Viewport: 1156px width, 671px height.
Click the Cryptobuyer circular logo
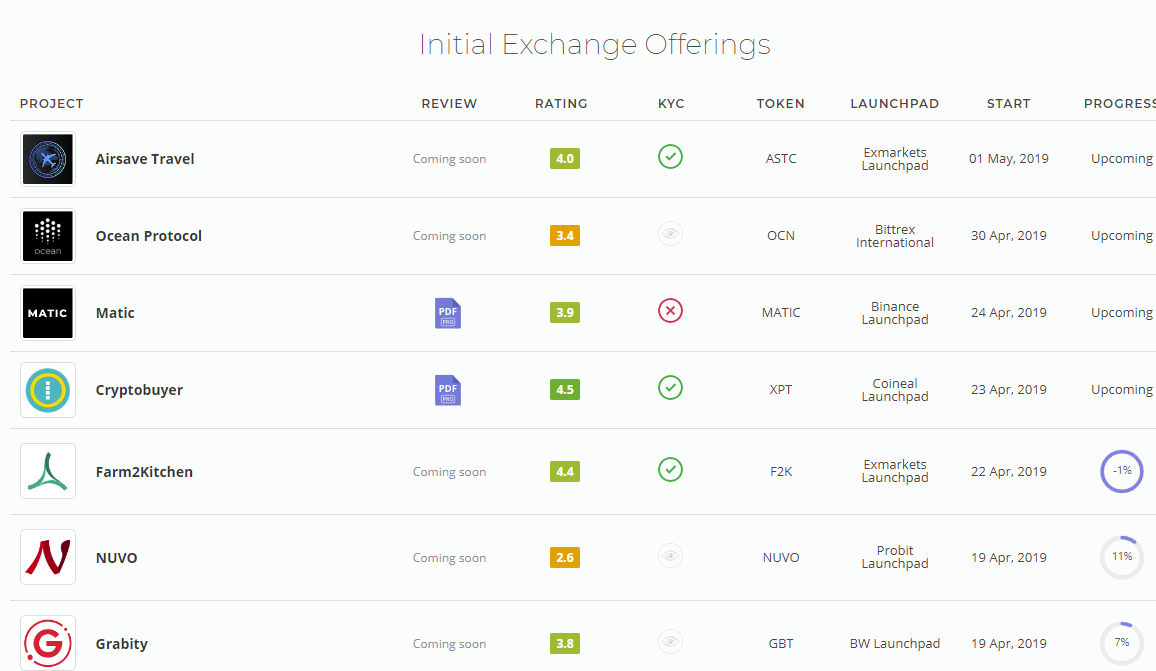click(48, 390)
